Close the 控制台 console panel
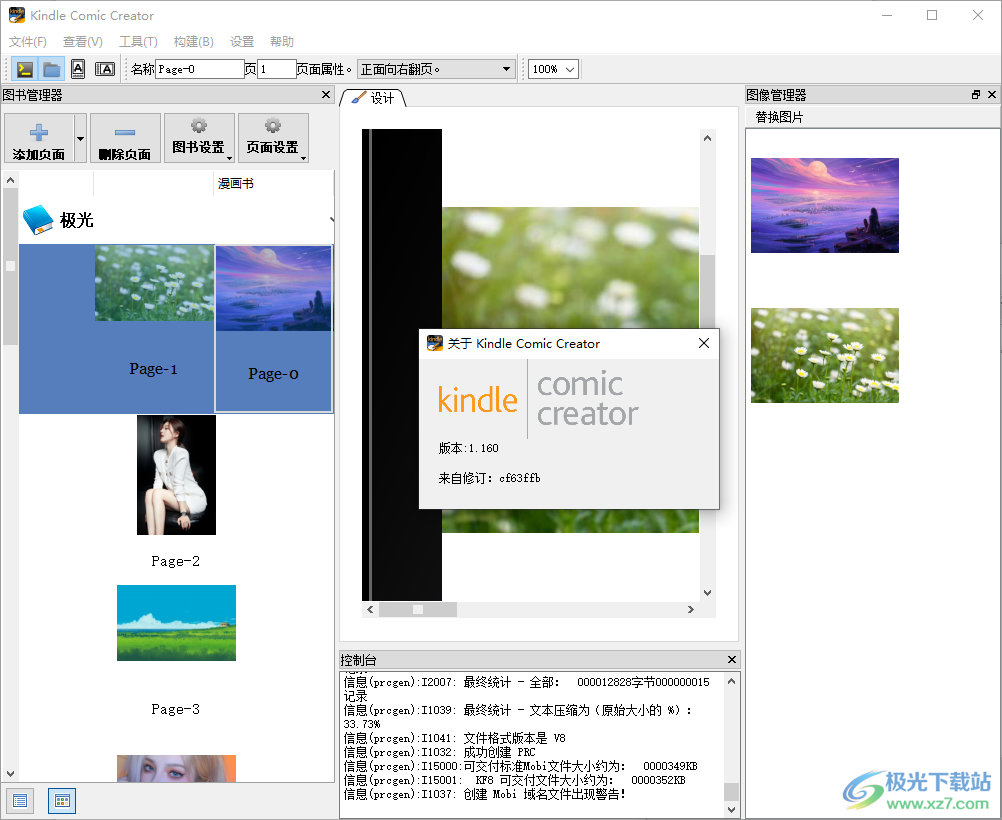This screenshot has width=1002, height=820. 731,659
